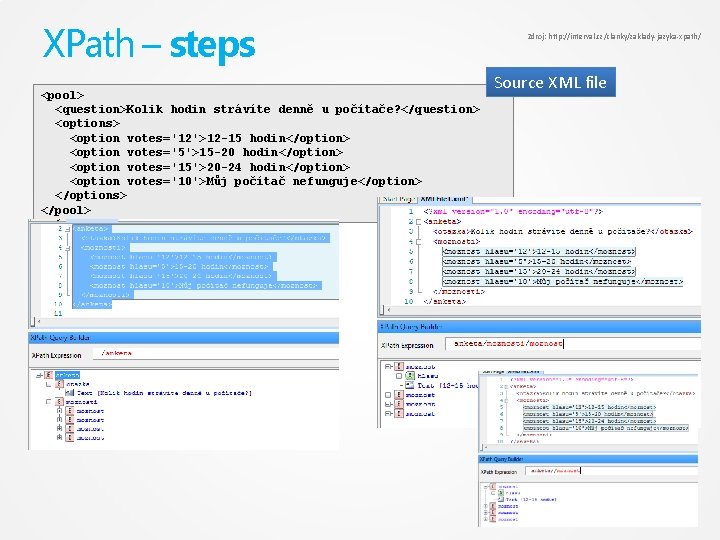
Task: Click the </options> closing tag in source XML
Action: (91, 196)
